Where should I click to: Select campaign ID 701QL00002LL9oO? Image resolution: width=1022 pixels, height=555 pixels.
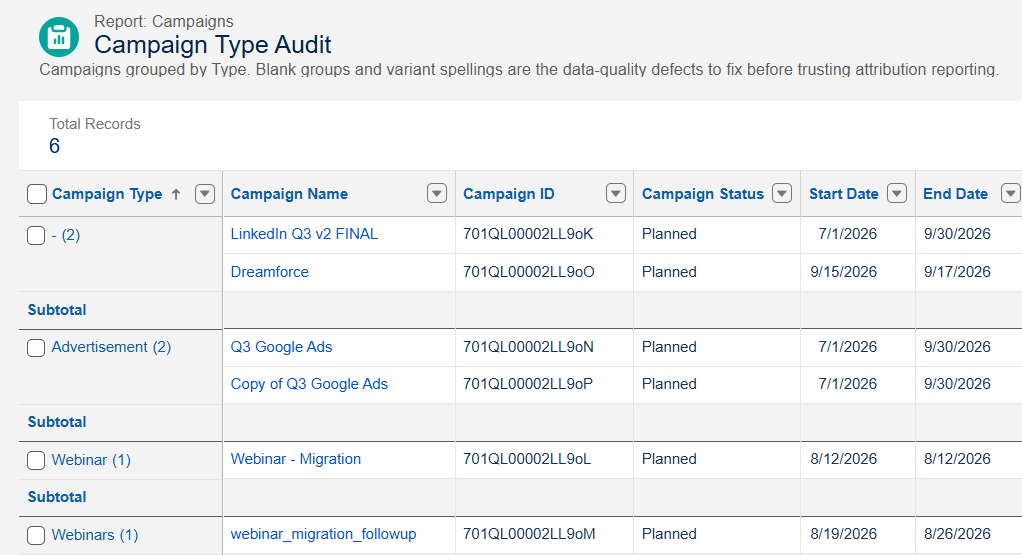pyautogui.click(x=529, y=272)
